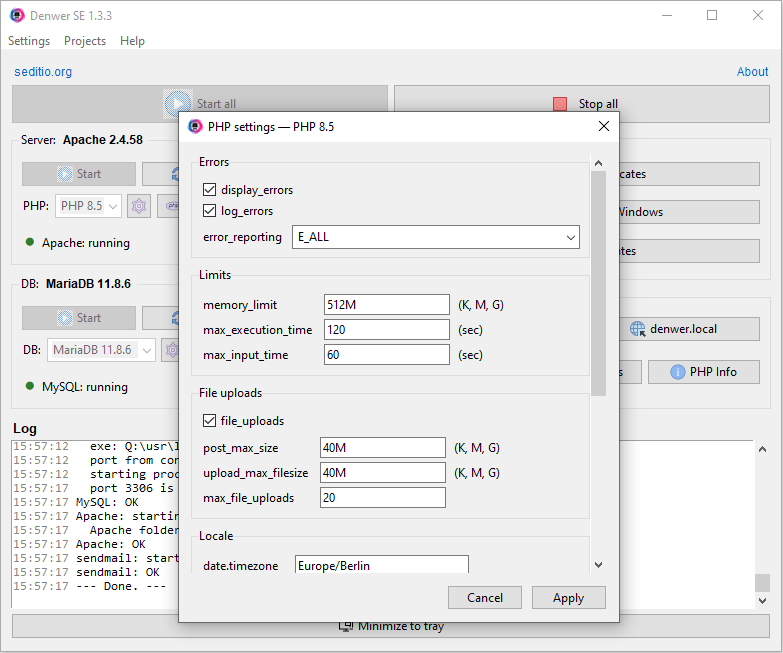Click the memory_limit field
783x653 pixels.
(x=387, y=305)
